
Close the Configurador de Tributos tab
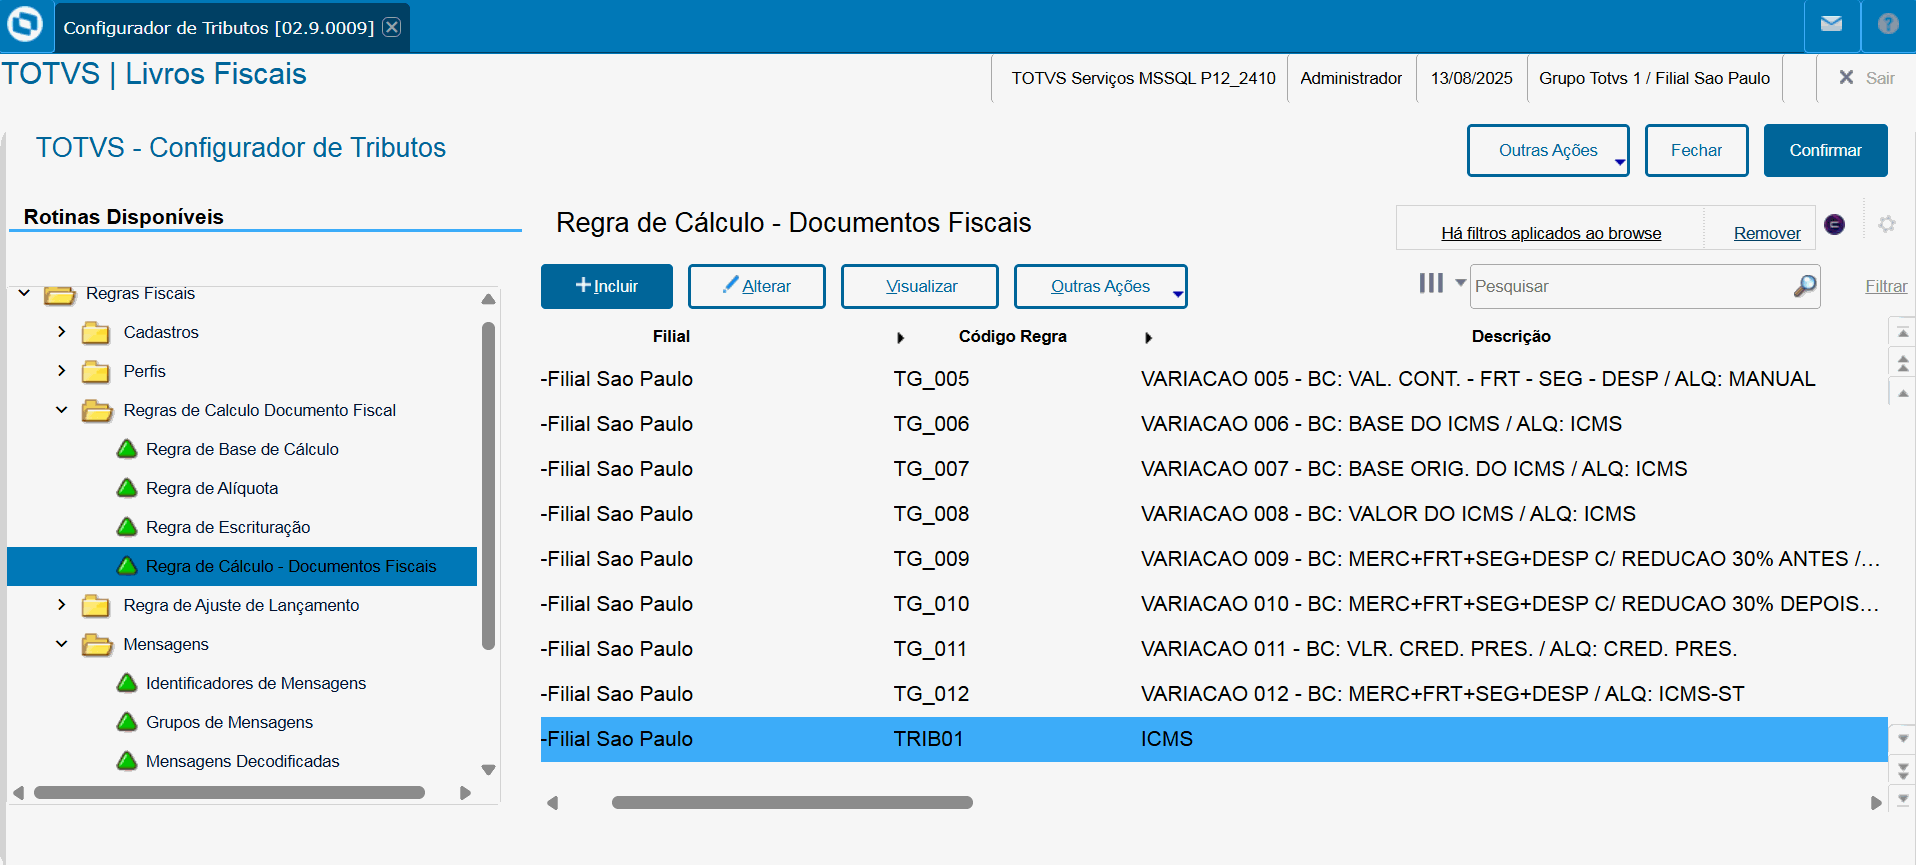pos(392,27)
